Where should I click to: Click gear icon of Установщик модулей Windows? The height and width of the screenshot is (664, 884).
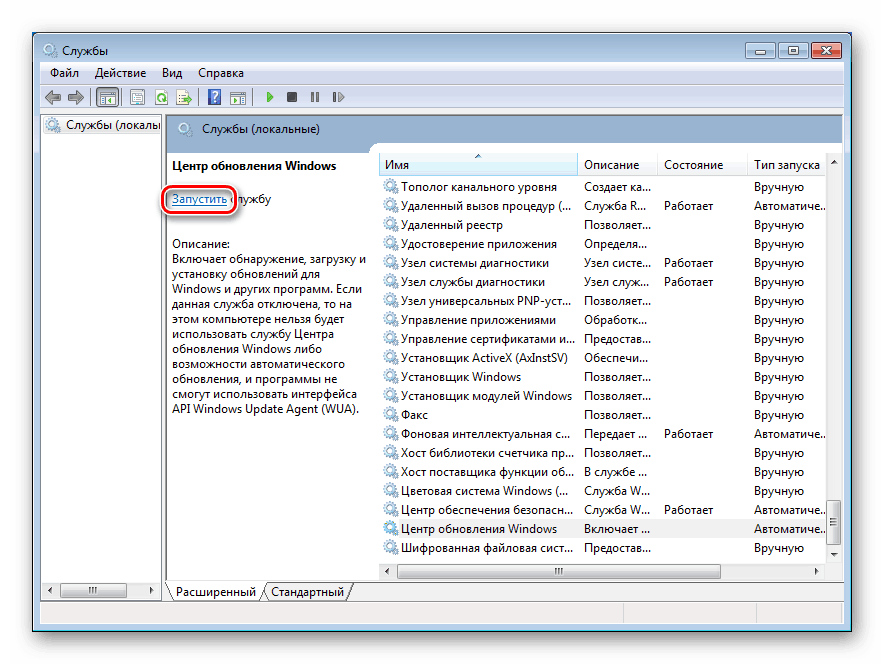click(391, 395)
